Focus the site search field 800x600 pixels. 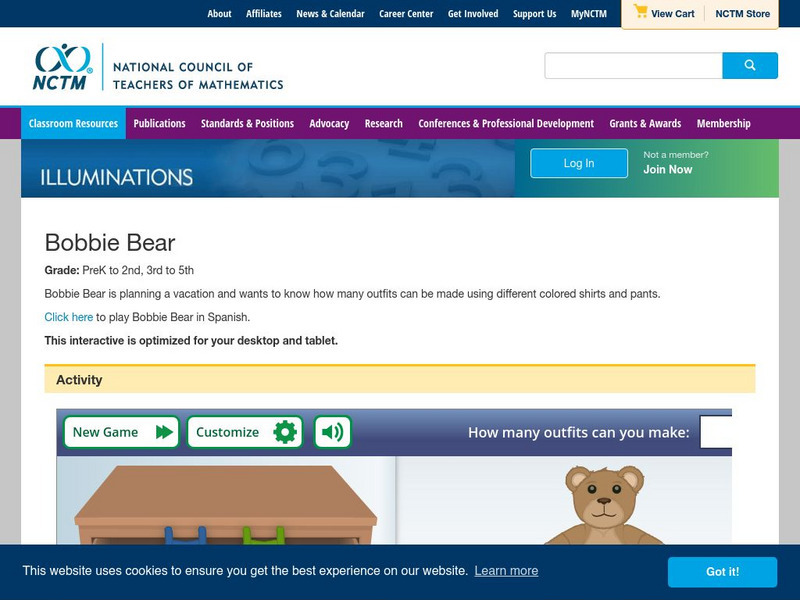click(x=633, y=65)
